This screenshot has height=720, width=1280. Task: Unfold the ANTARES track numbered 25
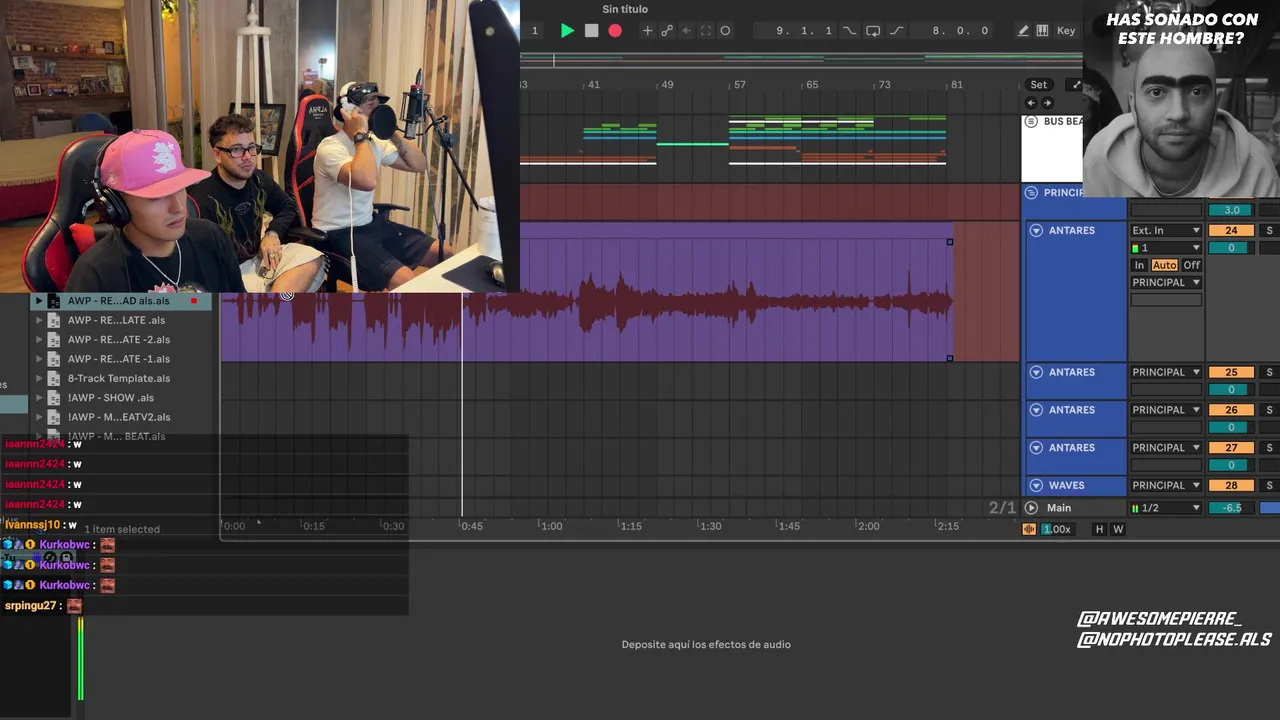point(1036,372)
